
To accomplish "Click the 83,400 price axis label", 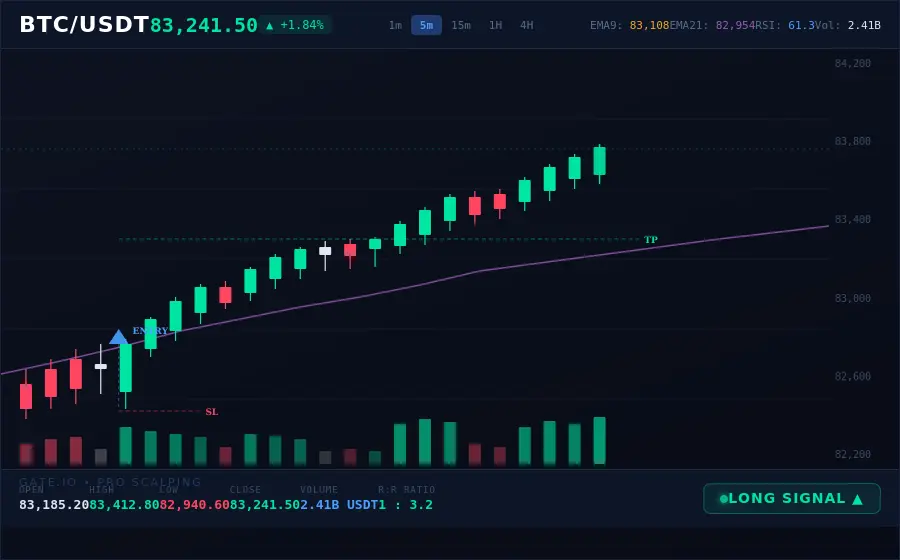I will (852, 219).
